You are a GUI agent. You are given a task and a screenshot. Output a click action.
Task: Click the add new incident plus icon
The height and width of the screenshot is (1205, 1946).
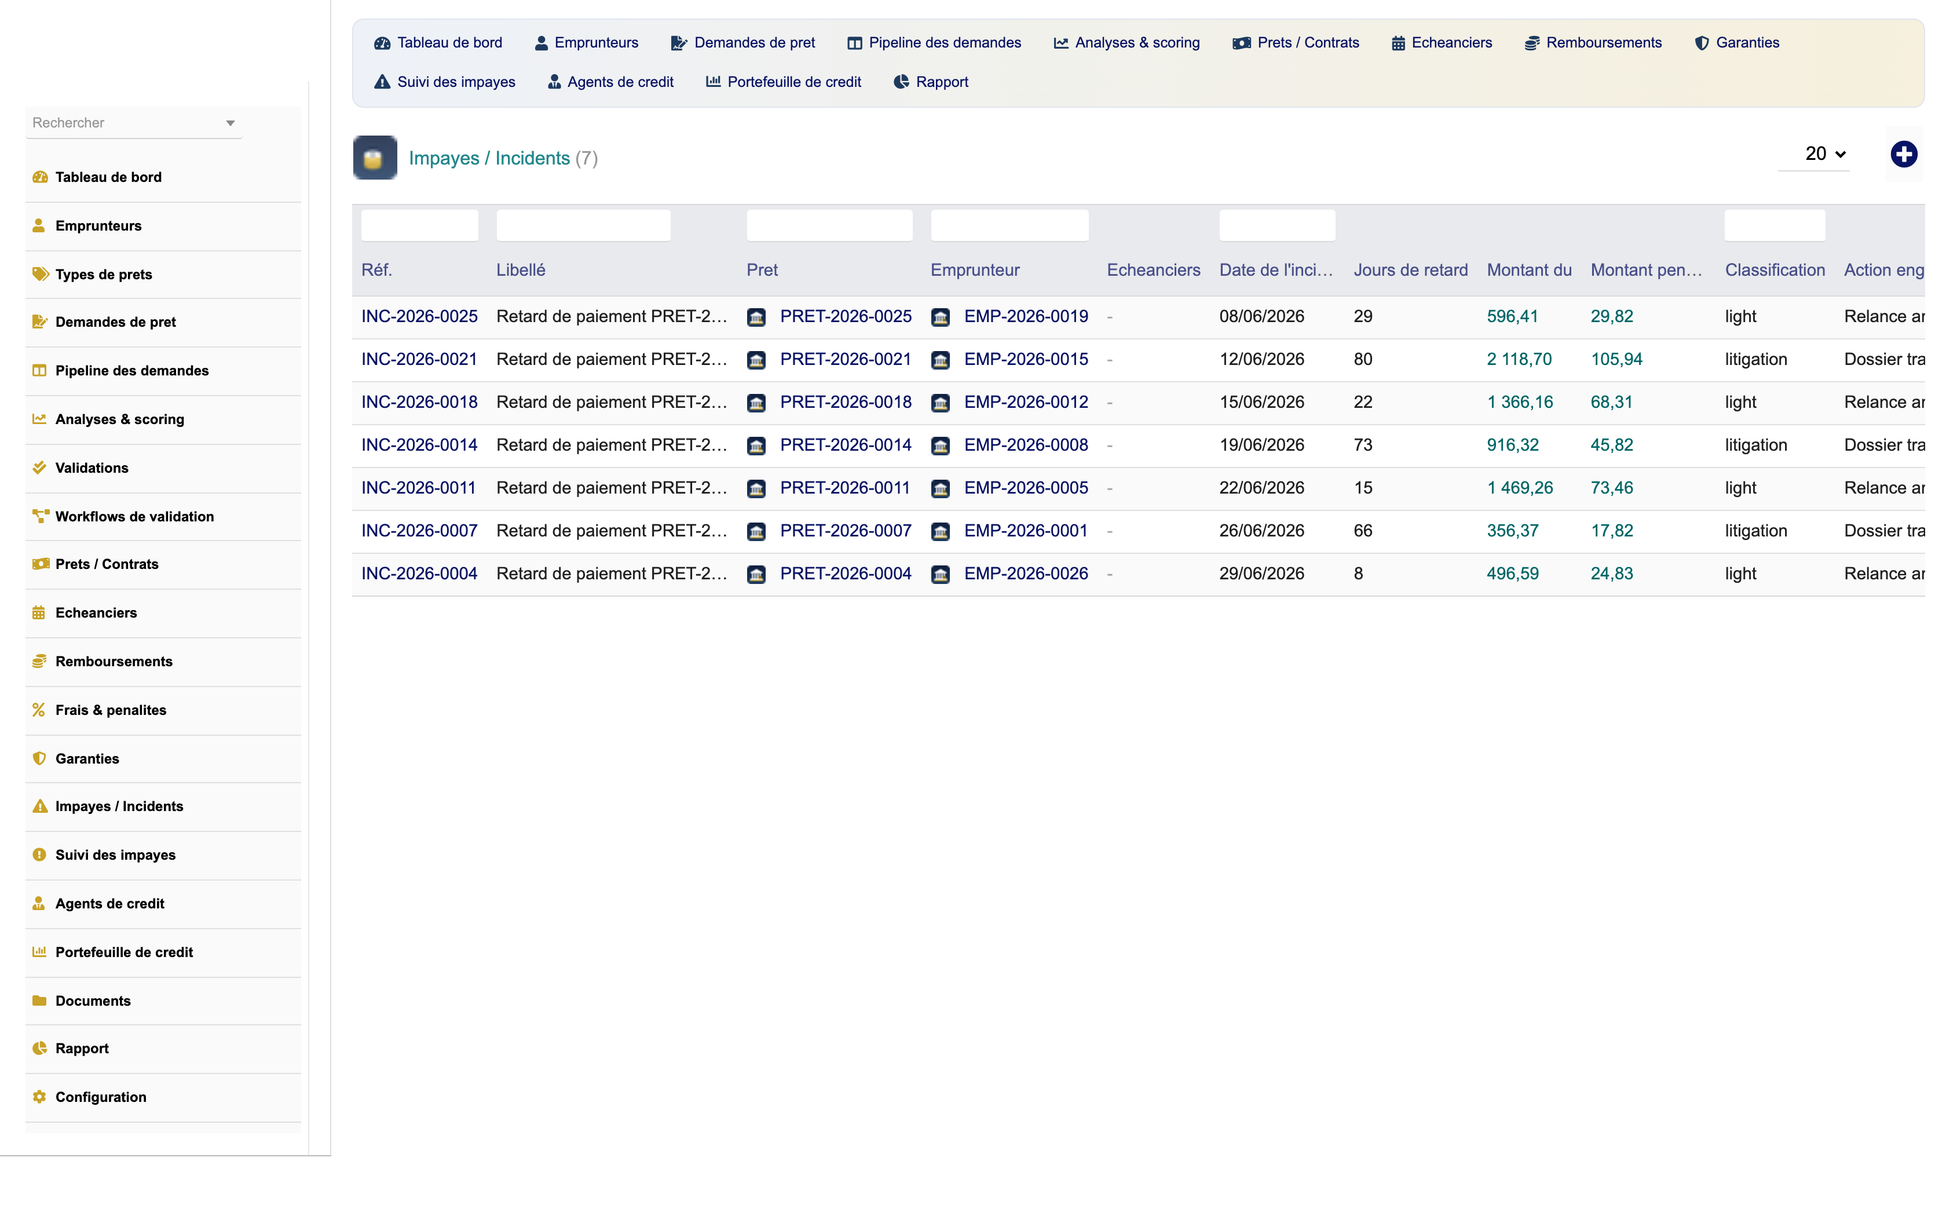click(1904, 154)
